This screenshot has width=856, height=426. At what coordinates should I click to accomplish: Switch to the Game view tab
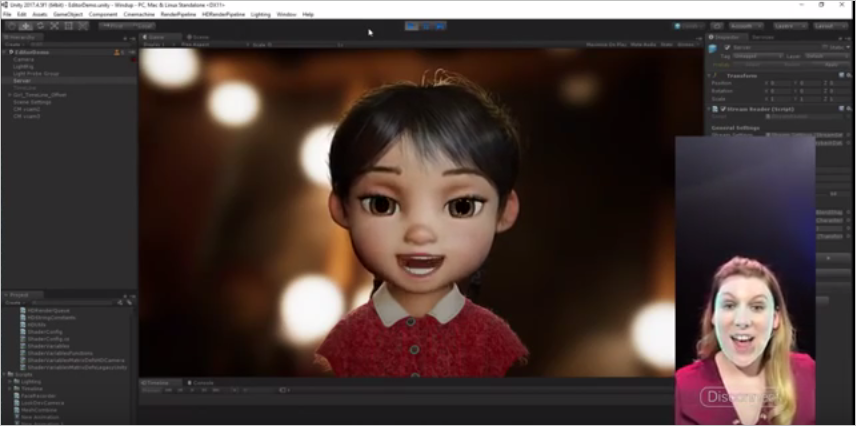(x=161, y=37)
